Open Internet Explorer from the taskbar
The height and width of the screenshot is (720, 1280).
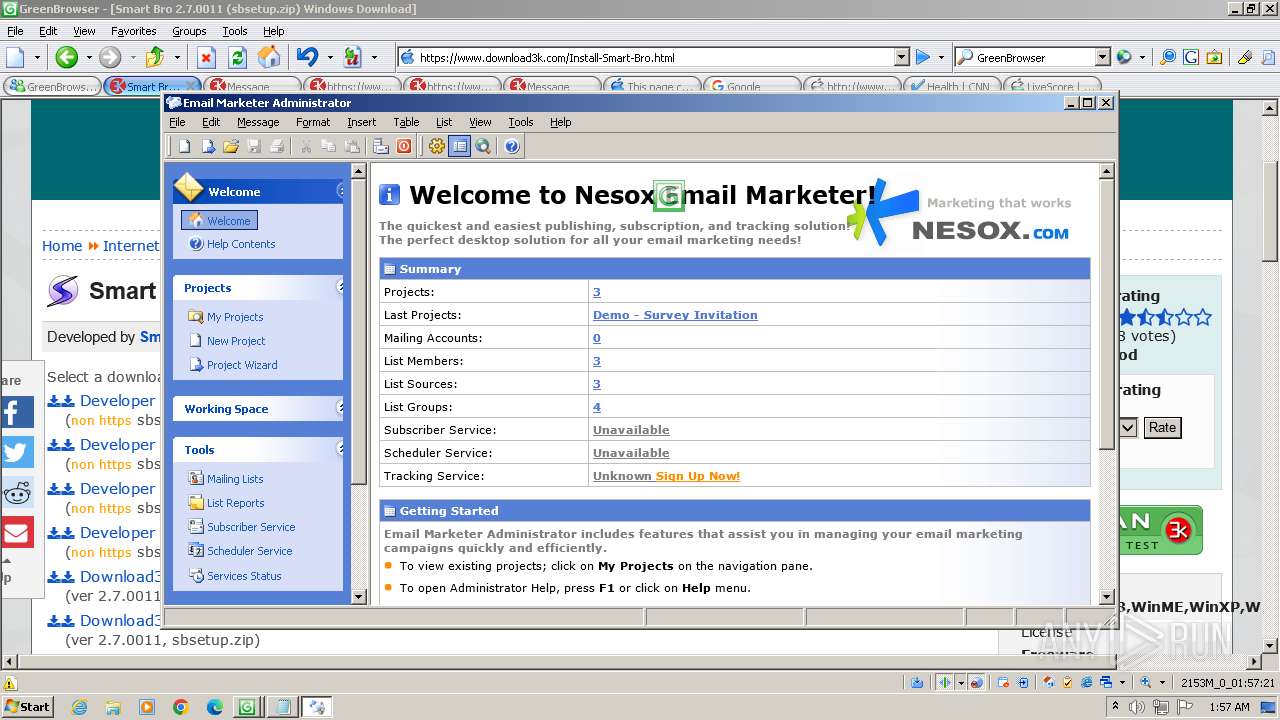[79, 707]
